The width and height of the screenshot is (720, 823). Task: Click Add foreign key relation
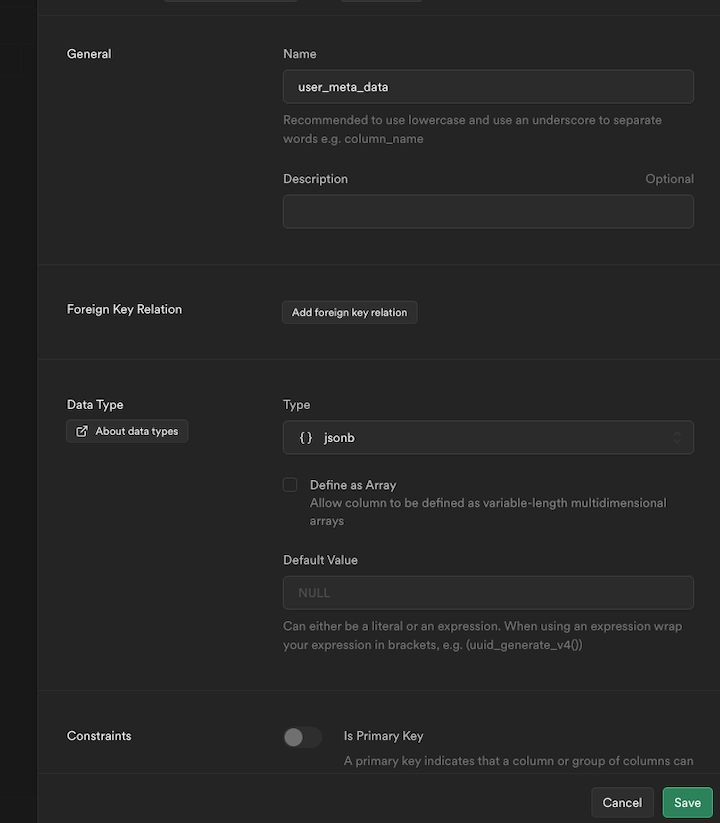(349, 312)
